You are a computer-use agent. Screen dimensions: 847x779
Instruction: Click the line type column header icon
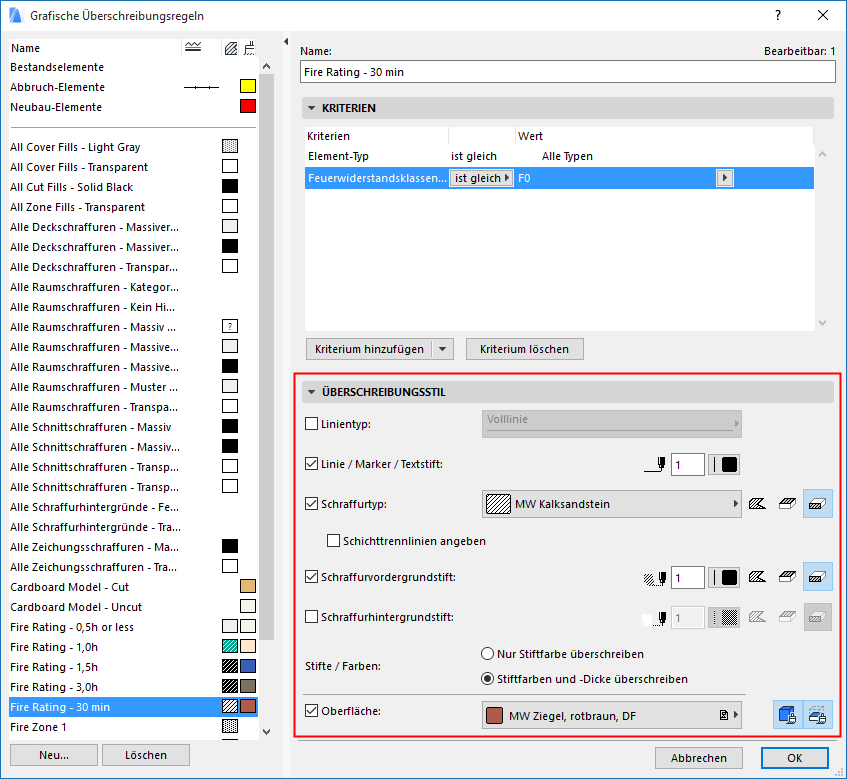tap(193, 48)
